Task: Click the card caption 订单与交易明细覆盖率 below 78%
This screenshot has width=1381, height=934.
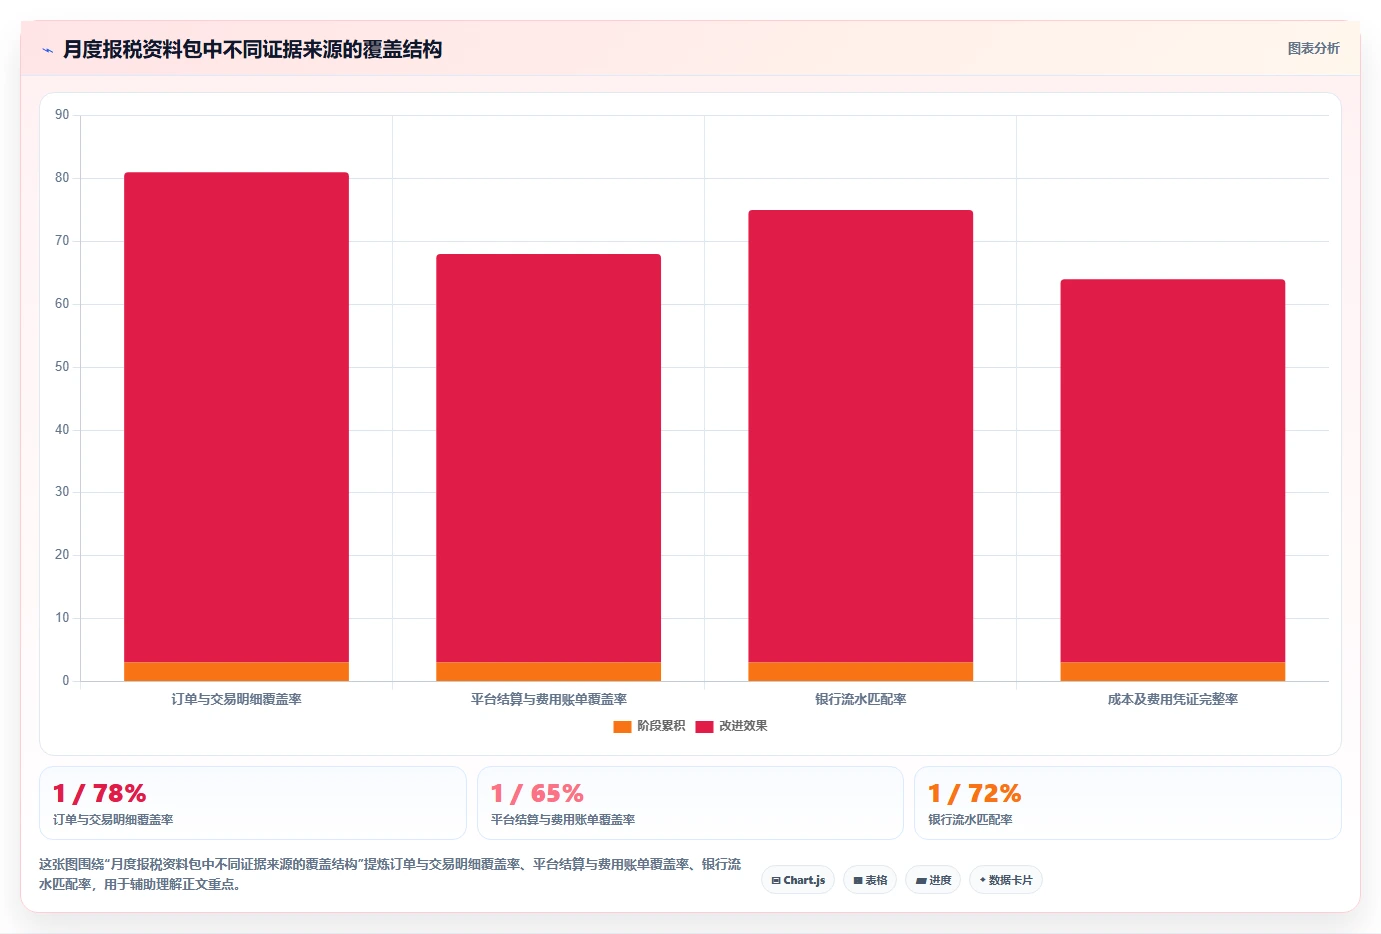Action: (x=113, y=820)
